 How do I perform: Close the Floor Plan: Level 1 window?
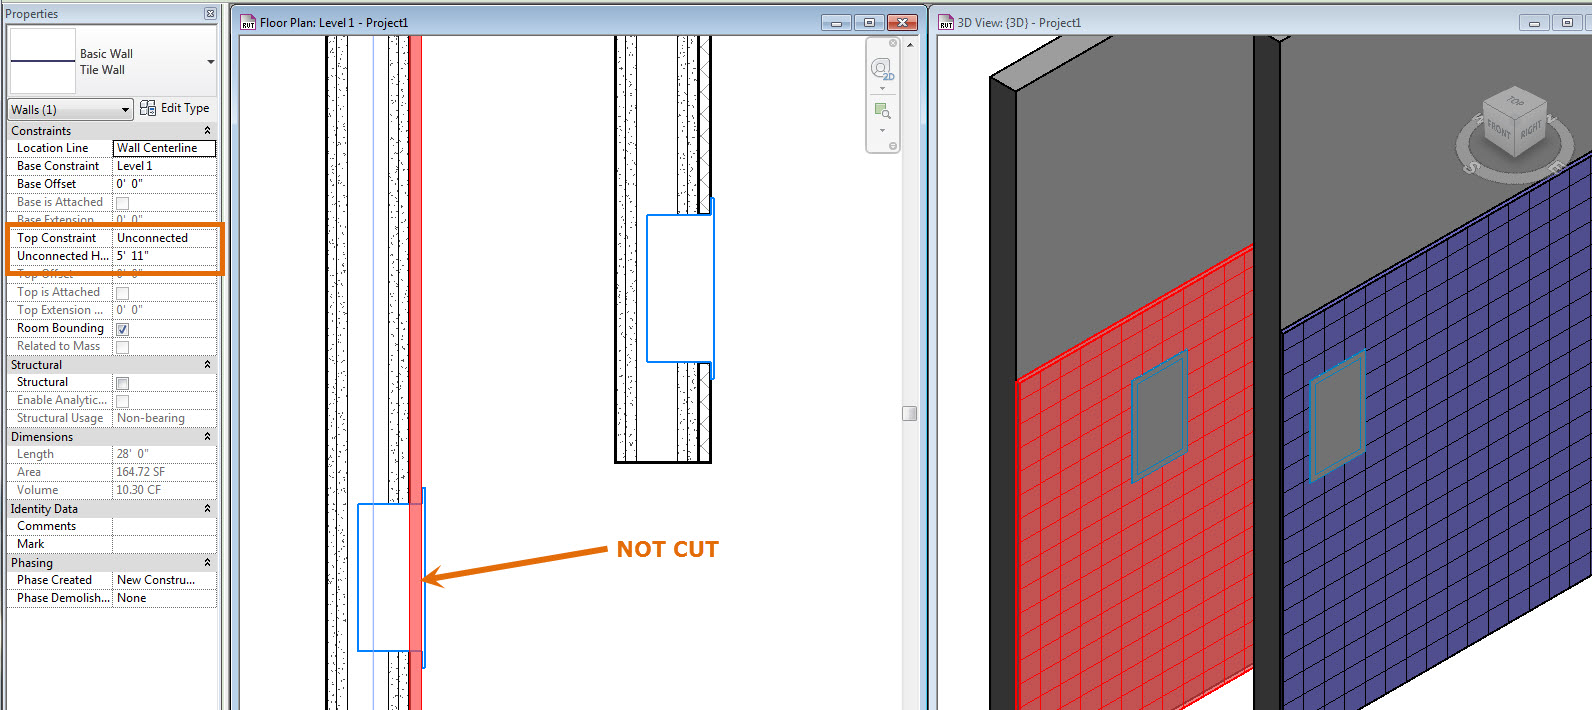tap(902, 22)
